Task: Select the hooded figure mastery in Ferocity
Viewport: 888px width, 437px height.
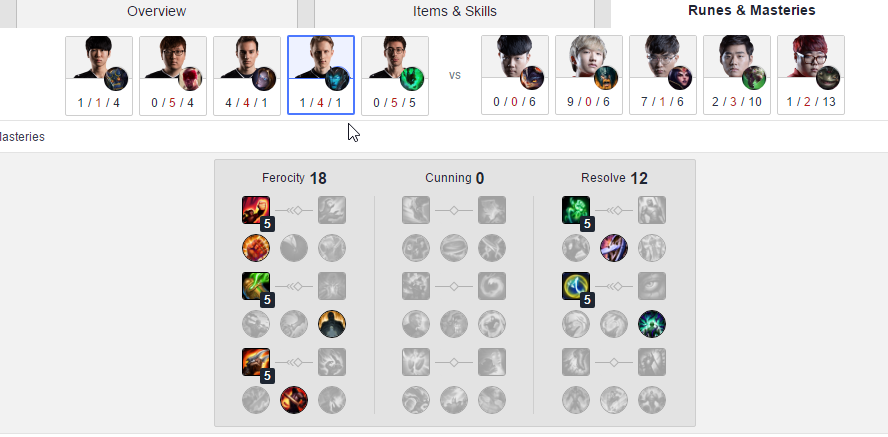Action: click(x=332, y=324)
